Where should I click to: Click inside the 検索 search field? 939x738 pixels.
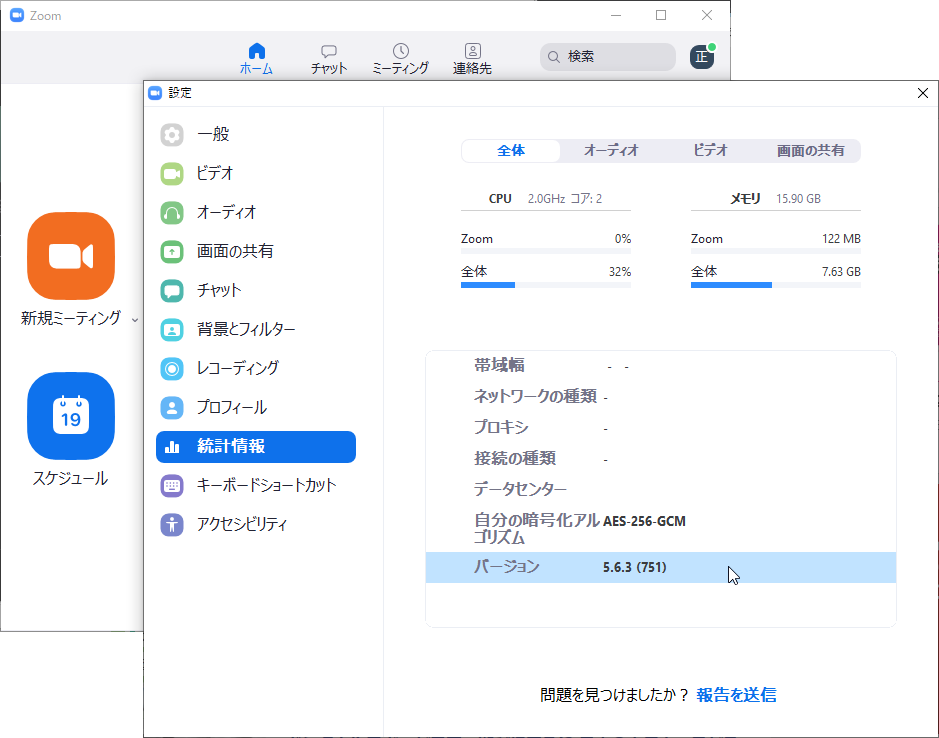610,57
